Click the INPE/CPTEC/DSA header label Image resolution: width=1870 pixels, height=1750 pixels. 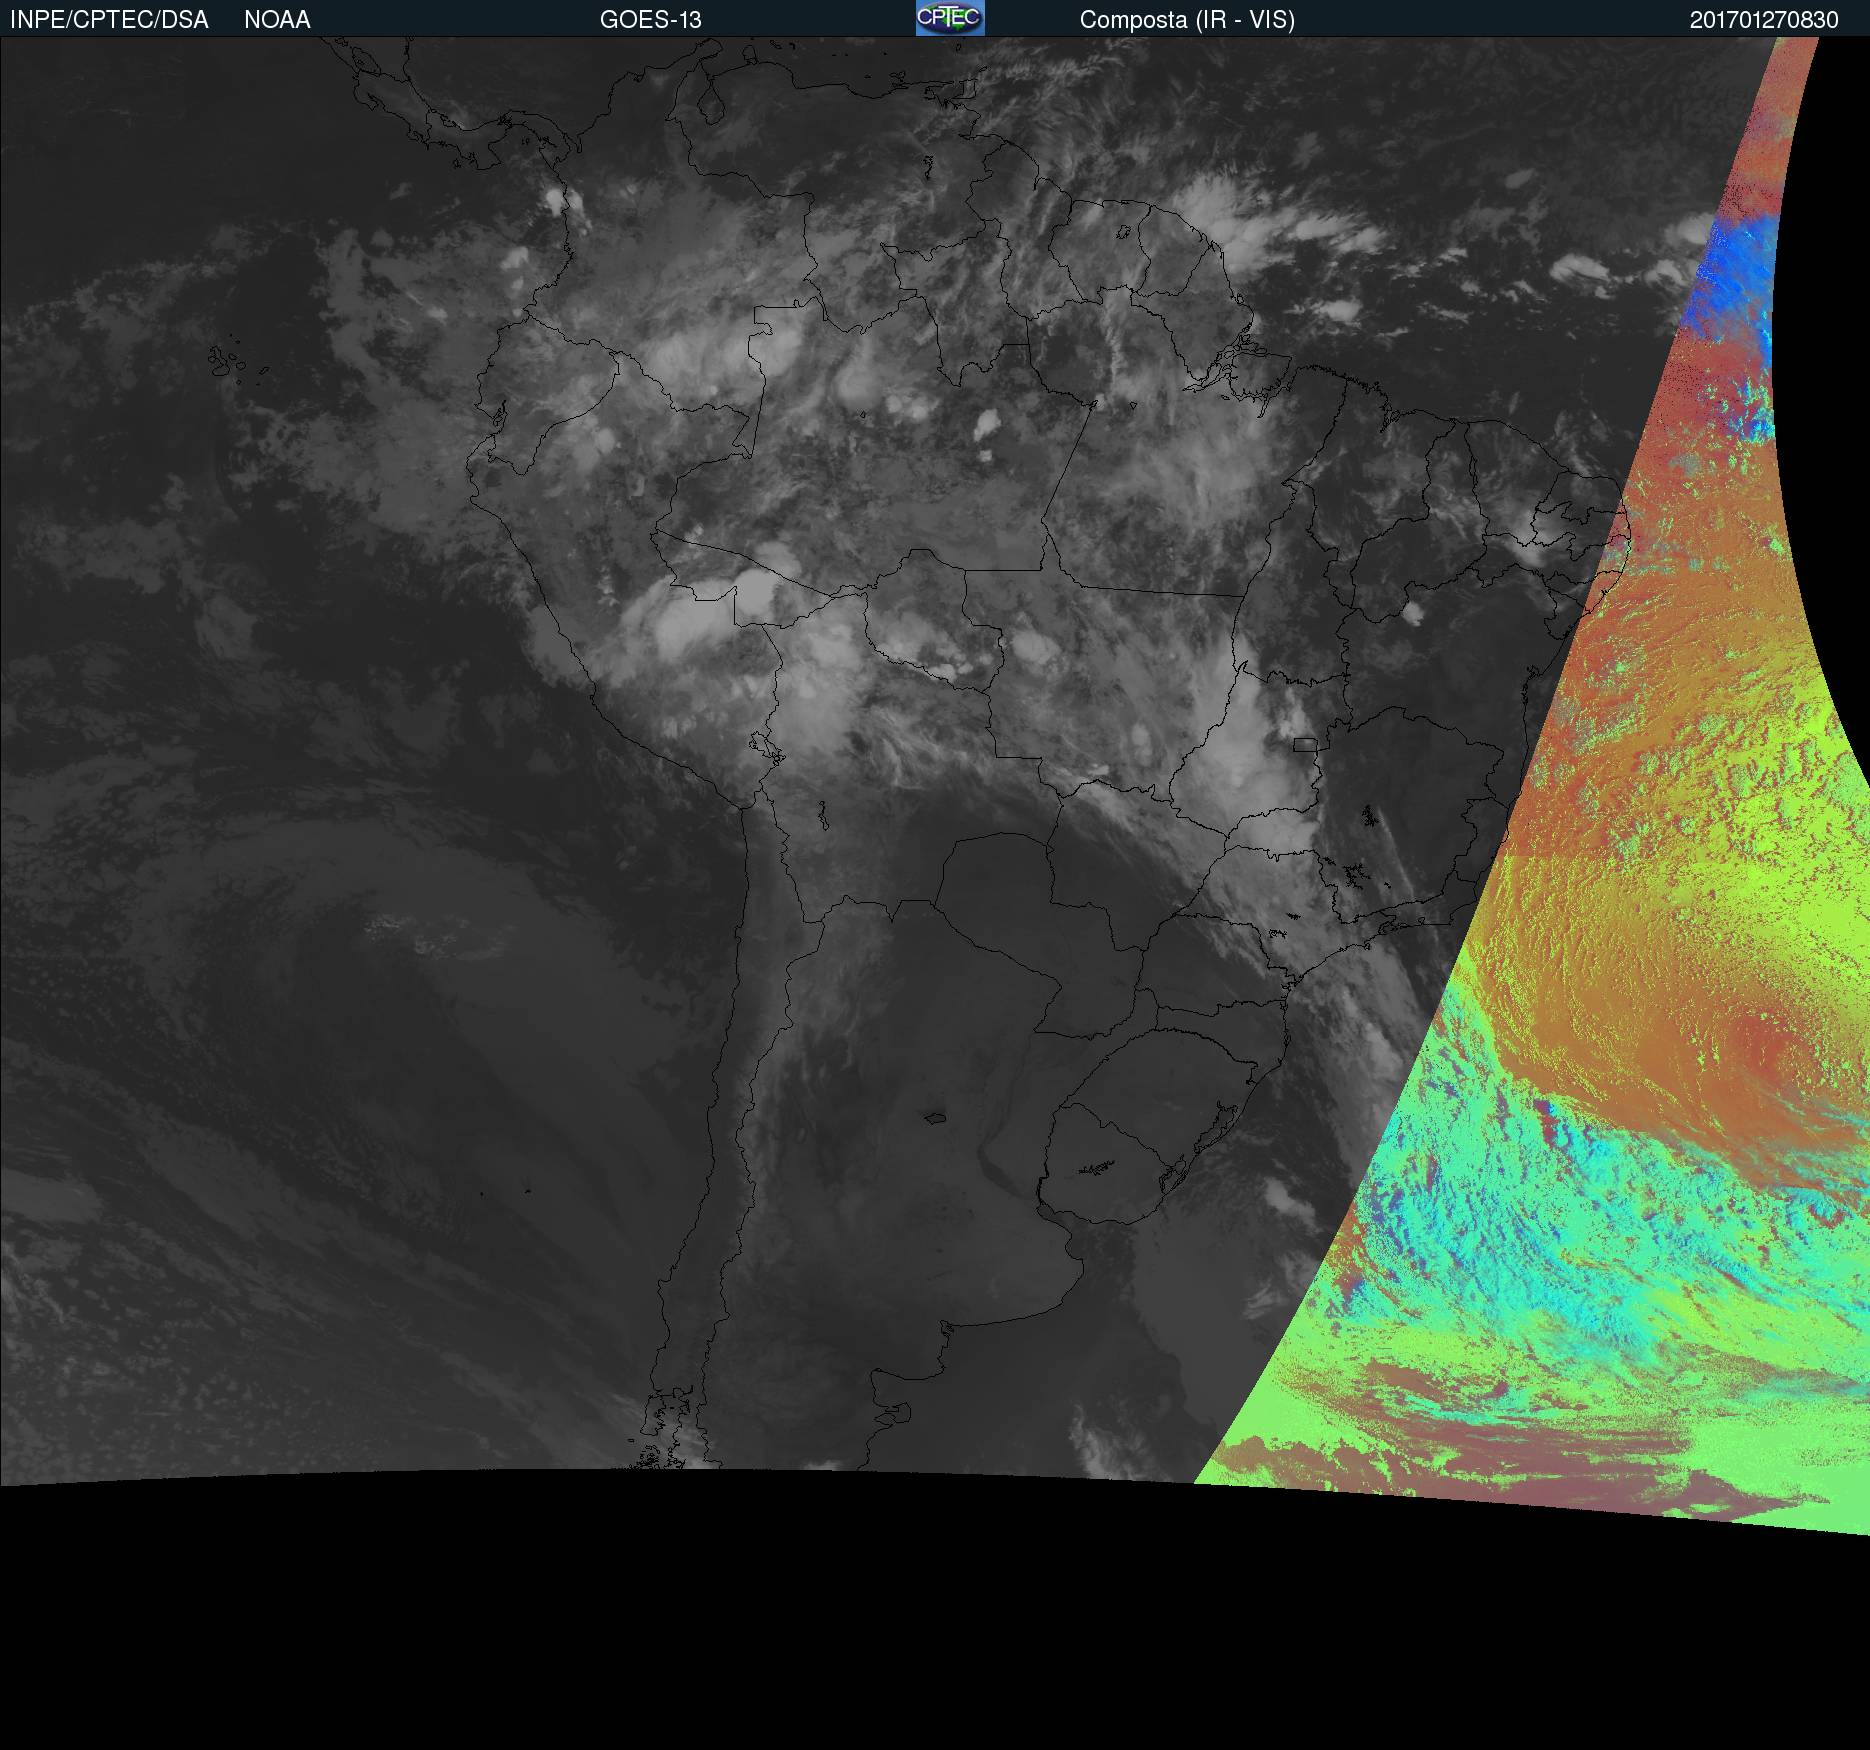(109, 20)
